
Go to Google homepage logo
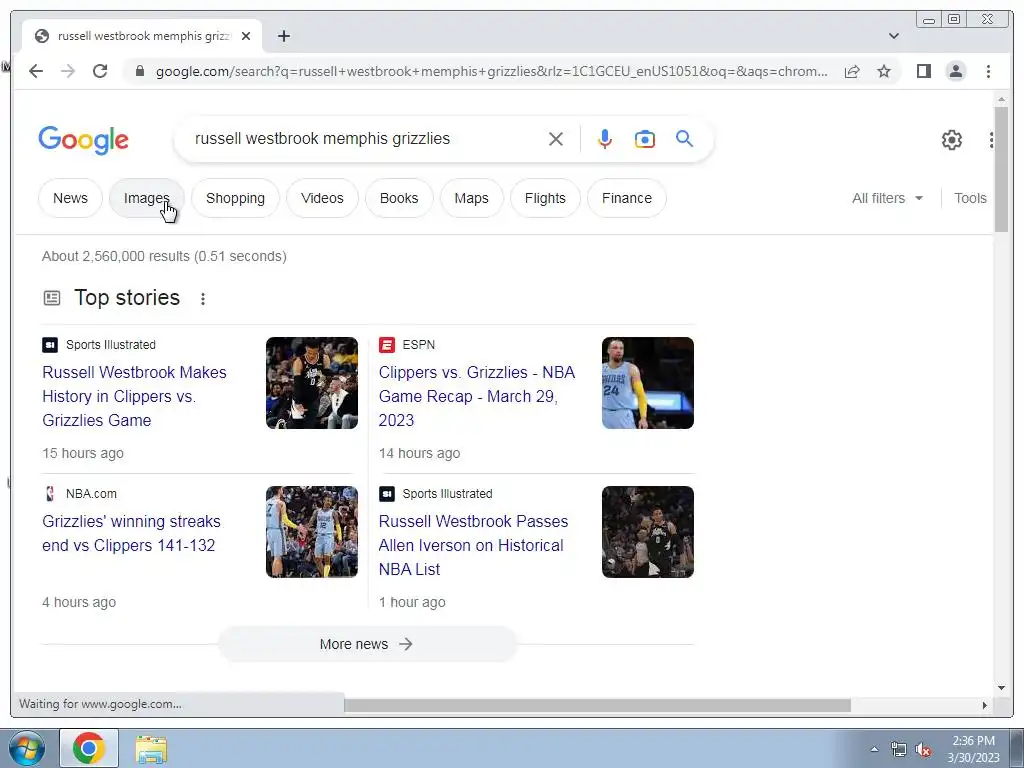coord(84,140)
